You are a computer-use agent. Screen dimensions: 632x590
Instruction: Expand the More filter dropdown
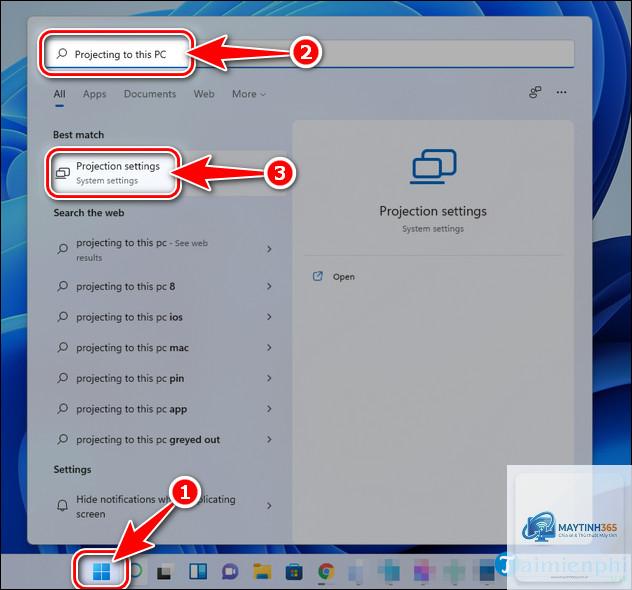coord(249,94)
